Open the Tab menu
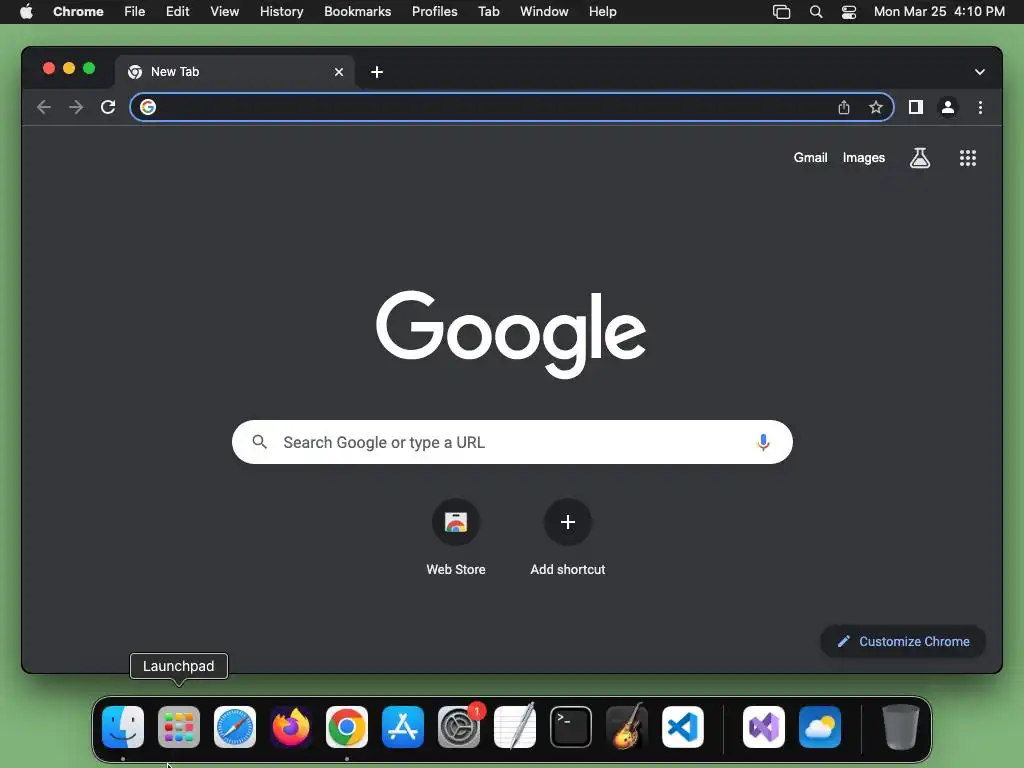The width and height of the screenshot is (1024, 768). tap(488, 12)
